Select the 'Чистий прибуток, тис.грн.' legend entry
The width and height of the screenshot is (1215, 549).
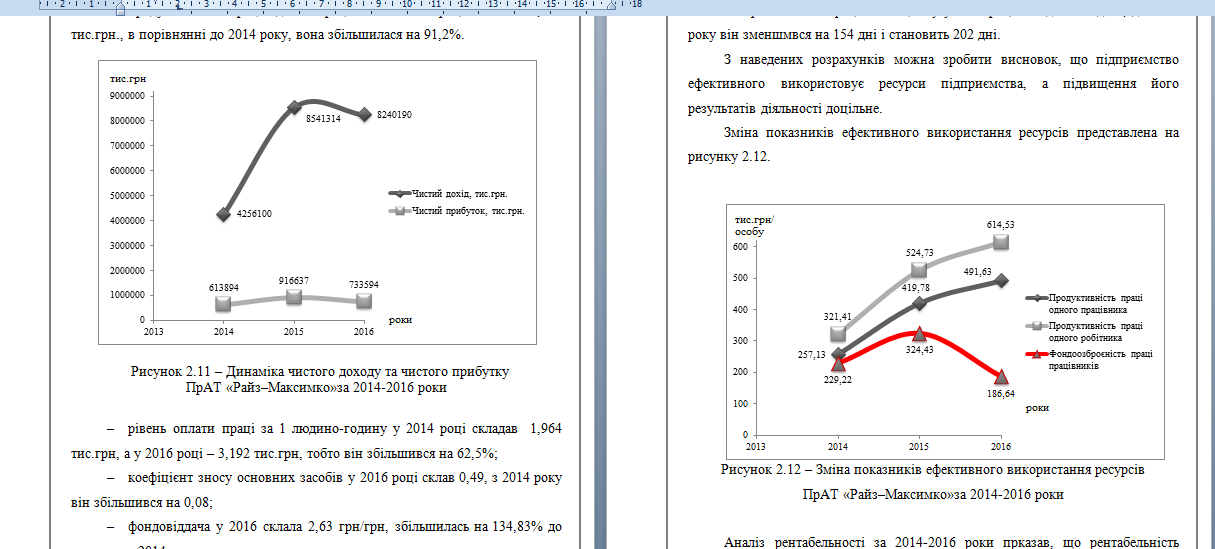coord(456,211)
